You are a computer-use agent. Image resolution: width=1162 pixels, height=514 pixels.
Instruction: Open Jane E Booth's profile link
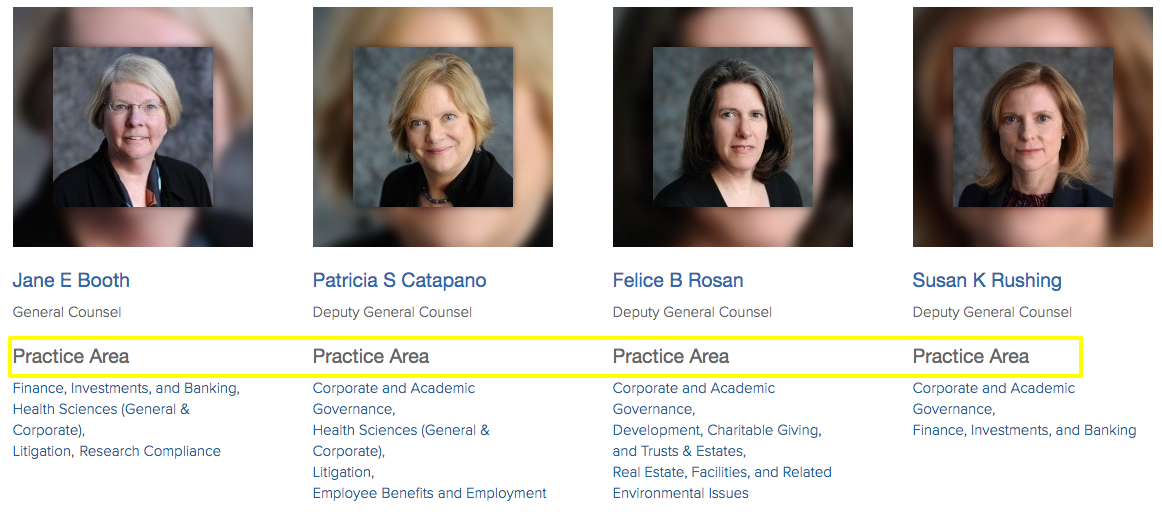click(71, 280)
